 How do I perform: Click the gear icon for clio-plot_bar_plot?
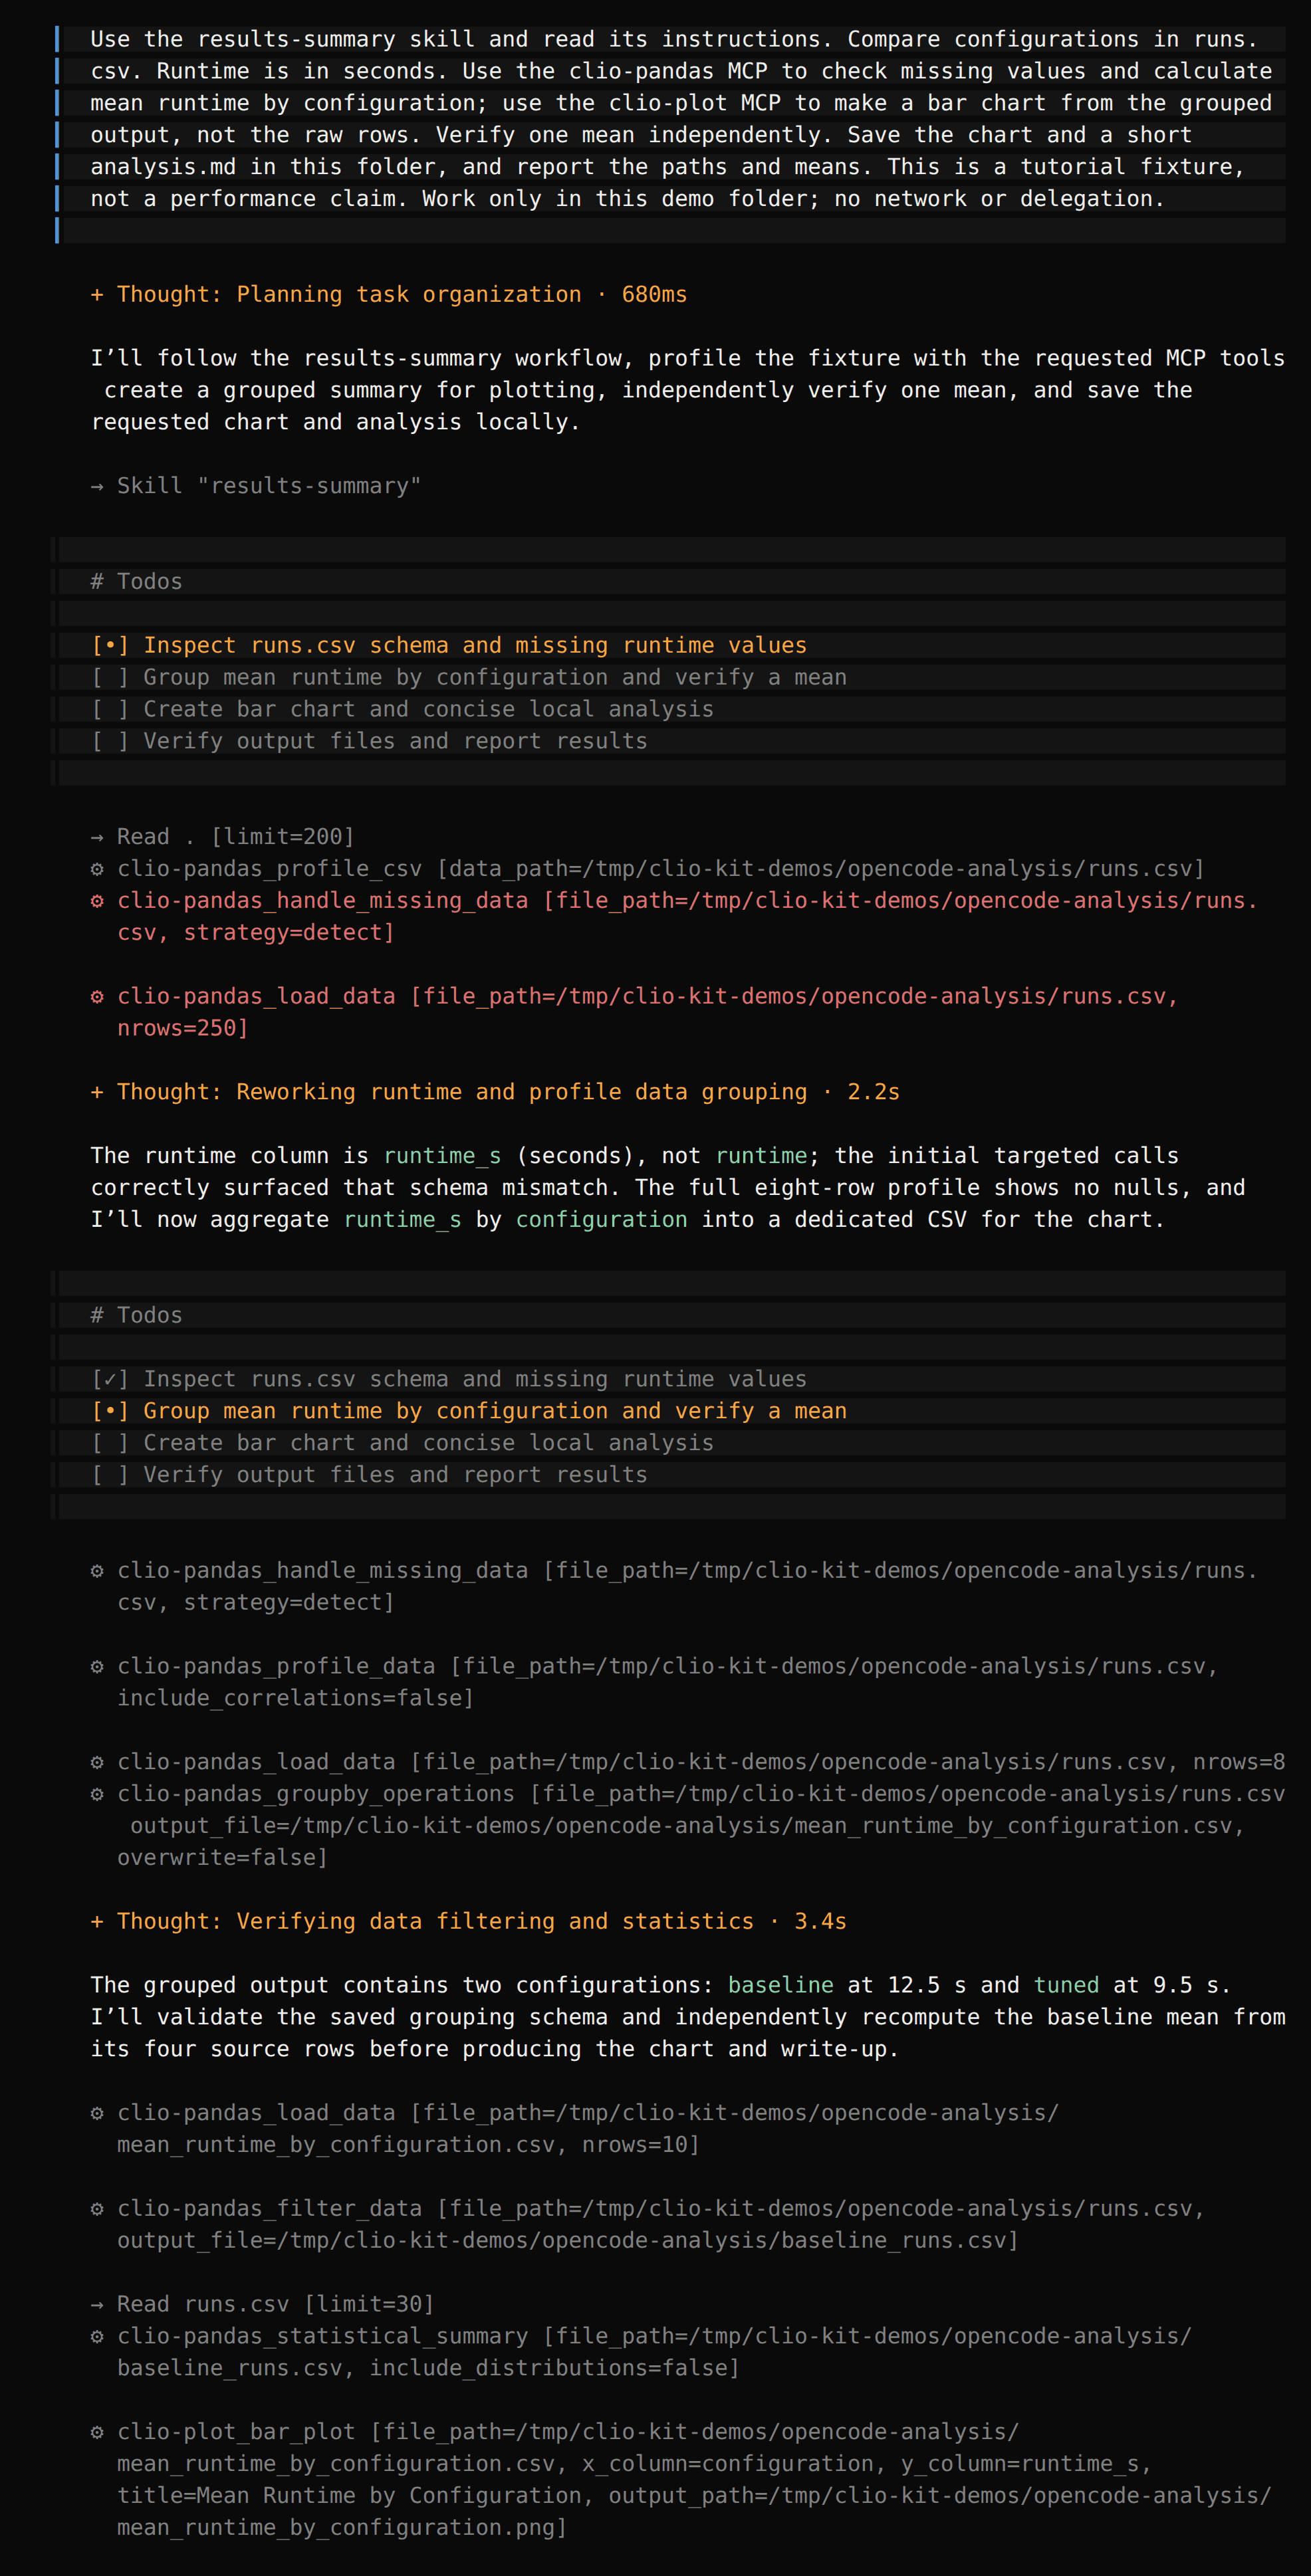(x=97, y=2432)
